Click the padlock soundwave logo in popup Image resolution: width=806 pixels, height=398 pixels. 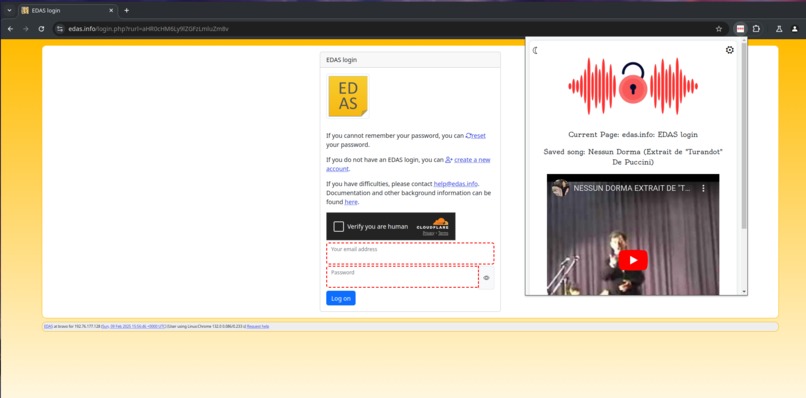[633, 86]
